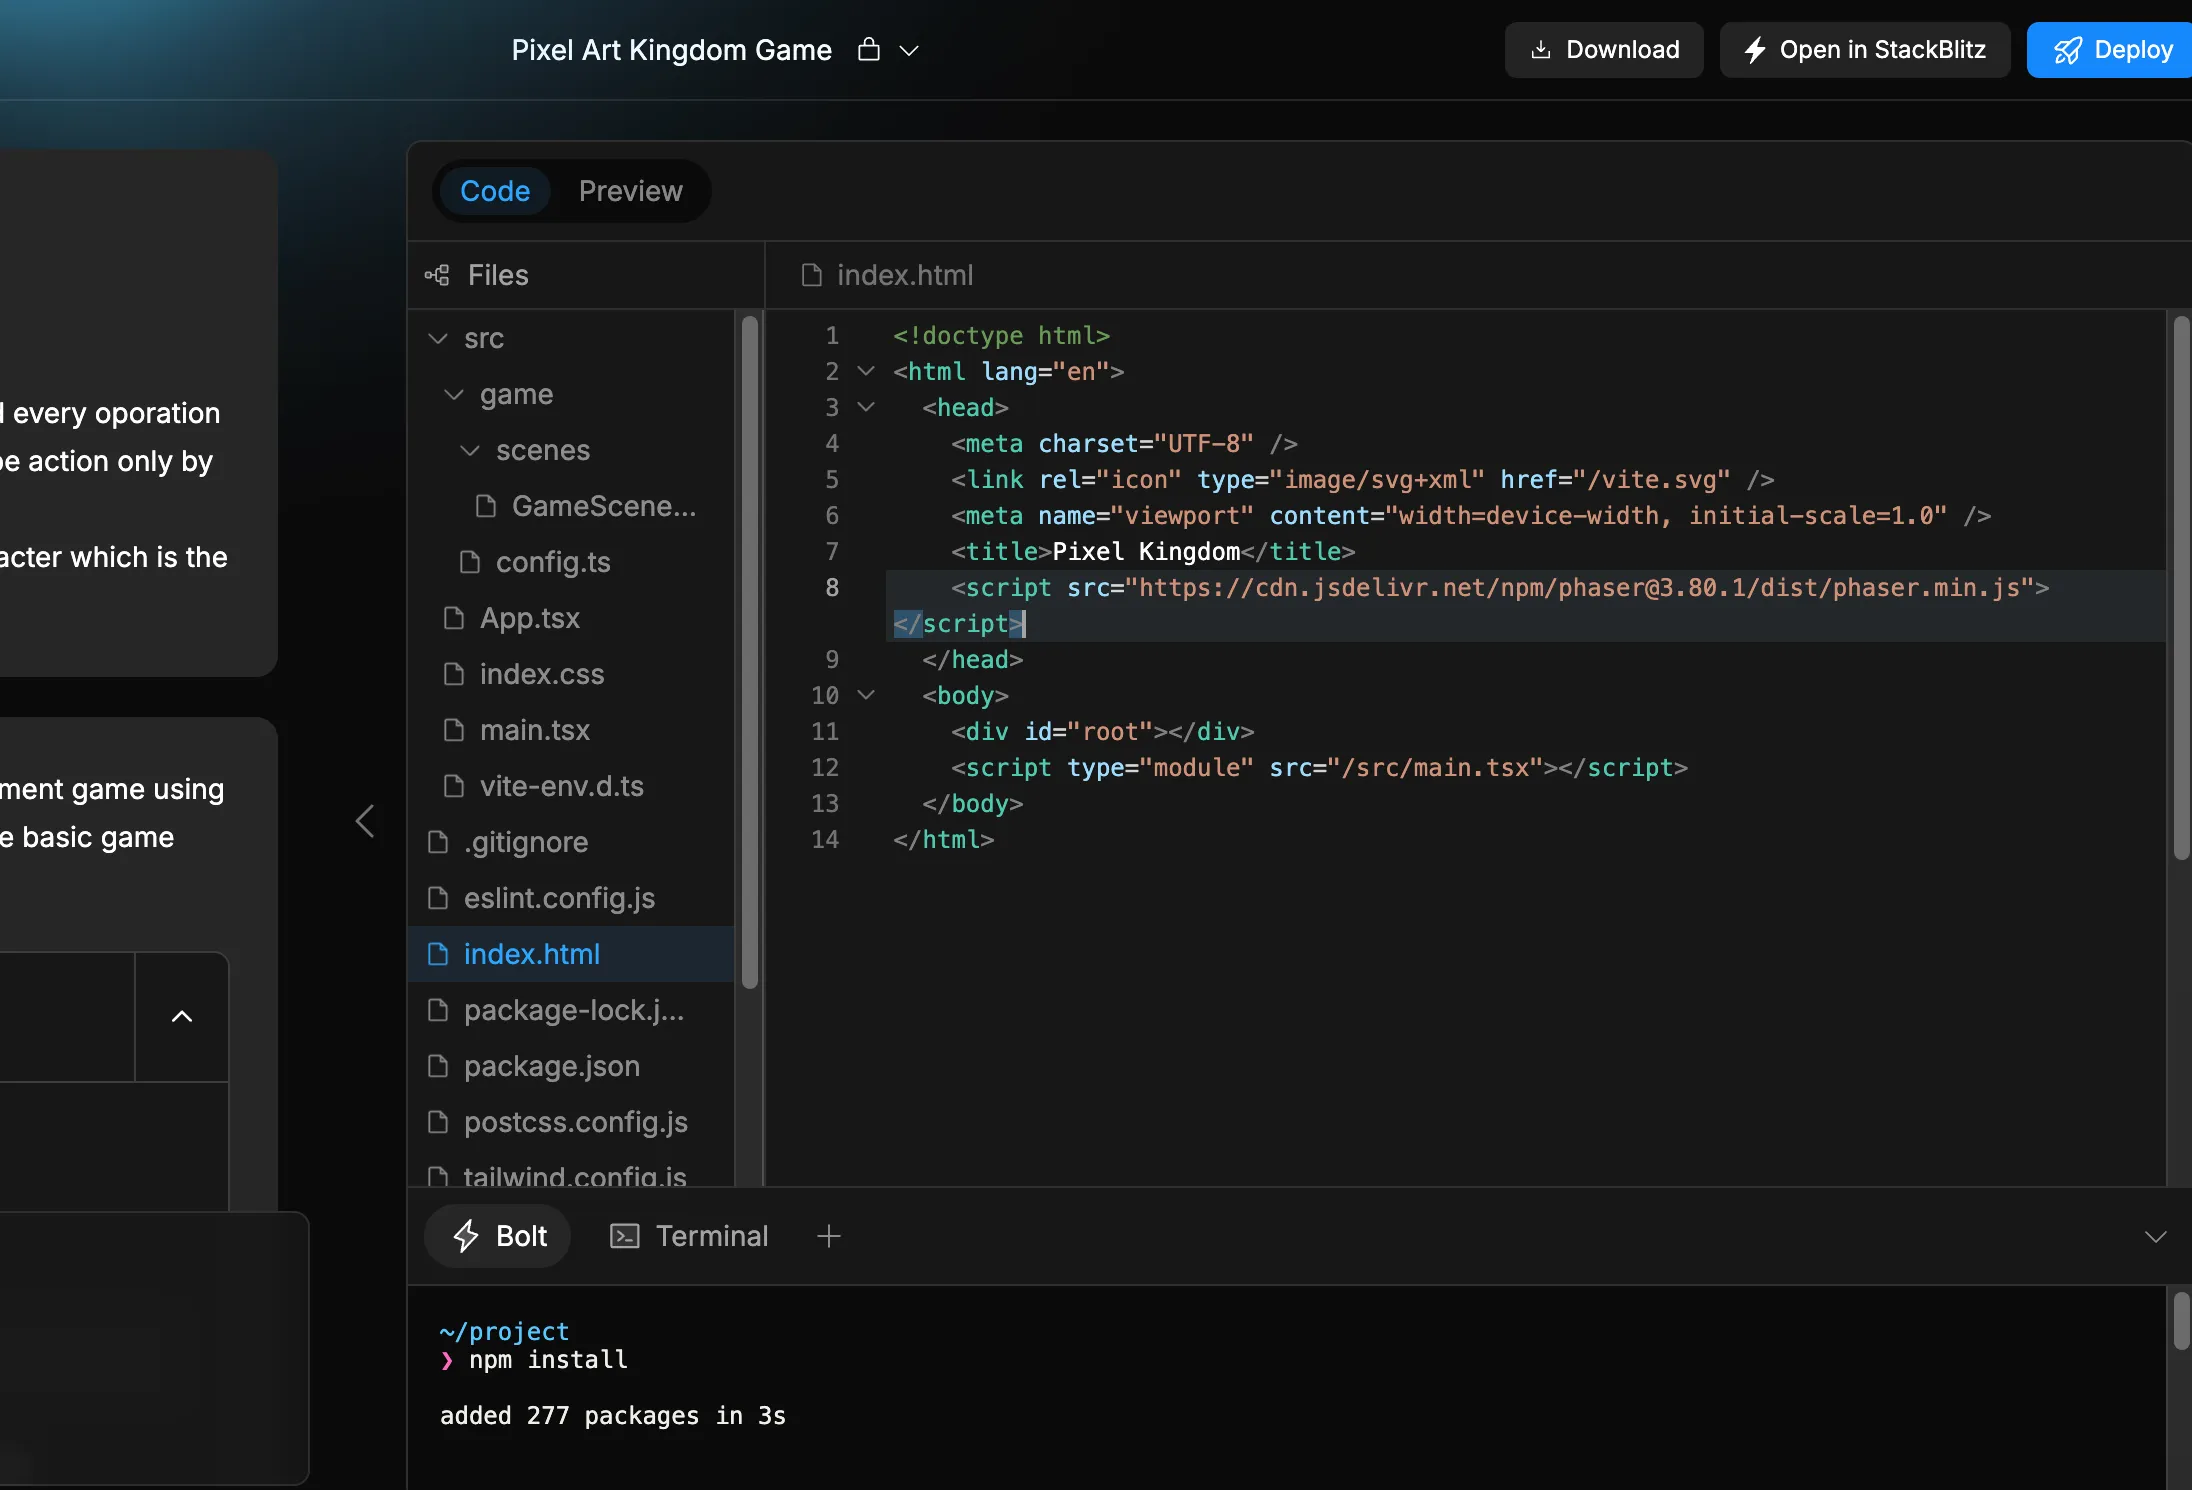Image resolution: width=2192 pixels, height=1490 pixels.
Task: Click the file icon next to App.tsx
Action: pos(454,618)
